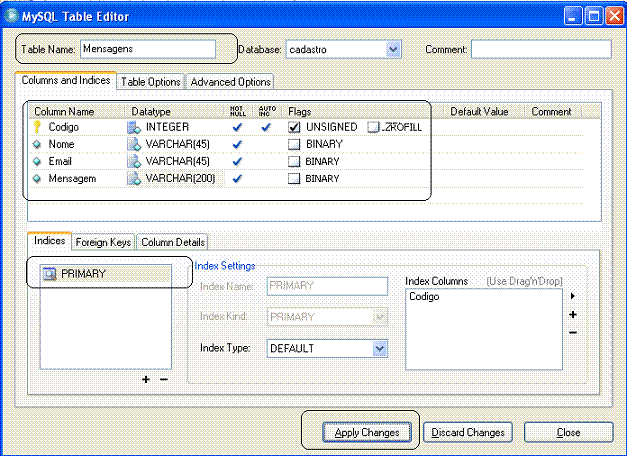This screenshot has width=627, height=456.
Task: Click the Apply Changes button
Action: point(367,432)
